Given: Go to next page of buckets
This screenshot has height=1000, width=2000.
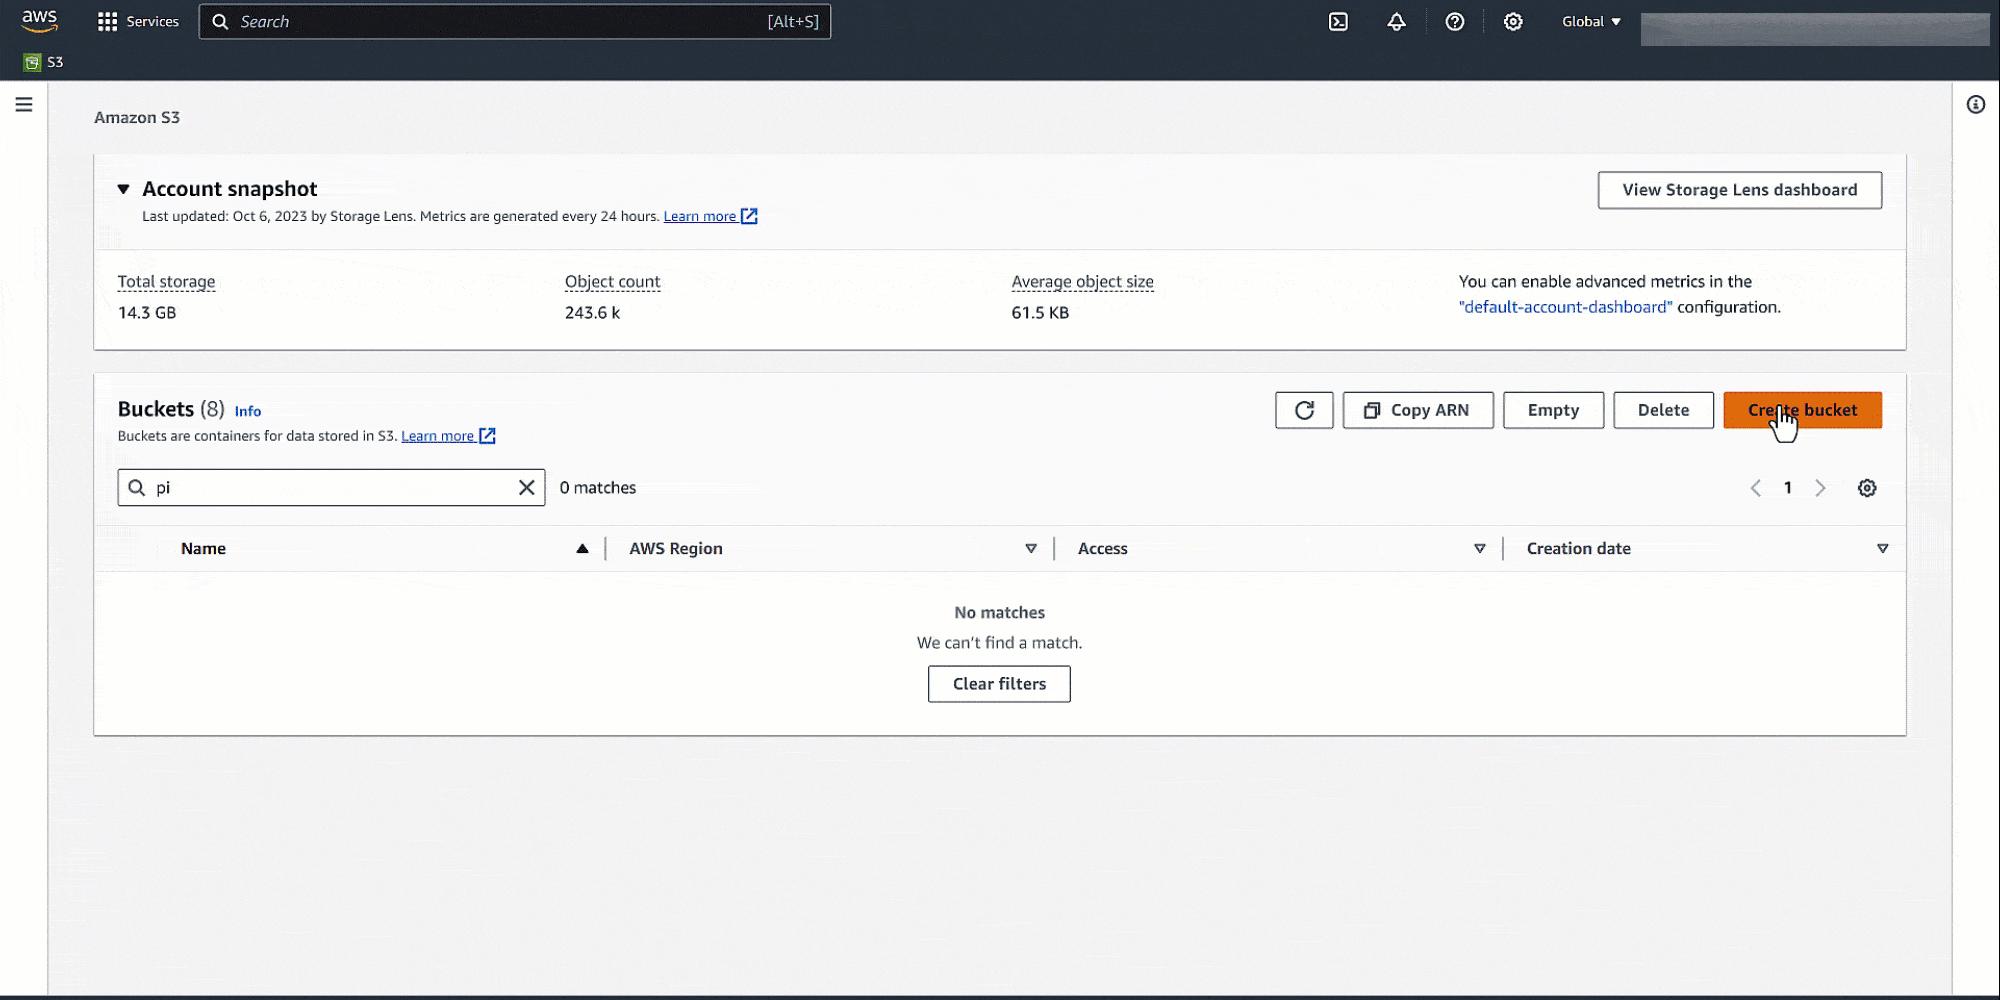Looking at the screenshot, I should pos(1820,488).
